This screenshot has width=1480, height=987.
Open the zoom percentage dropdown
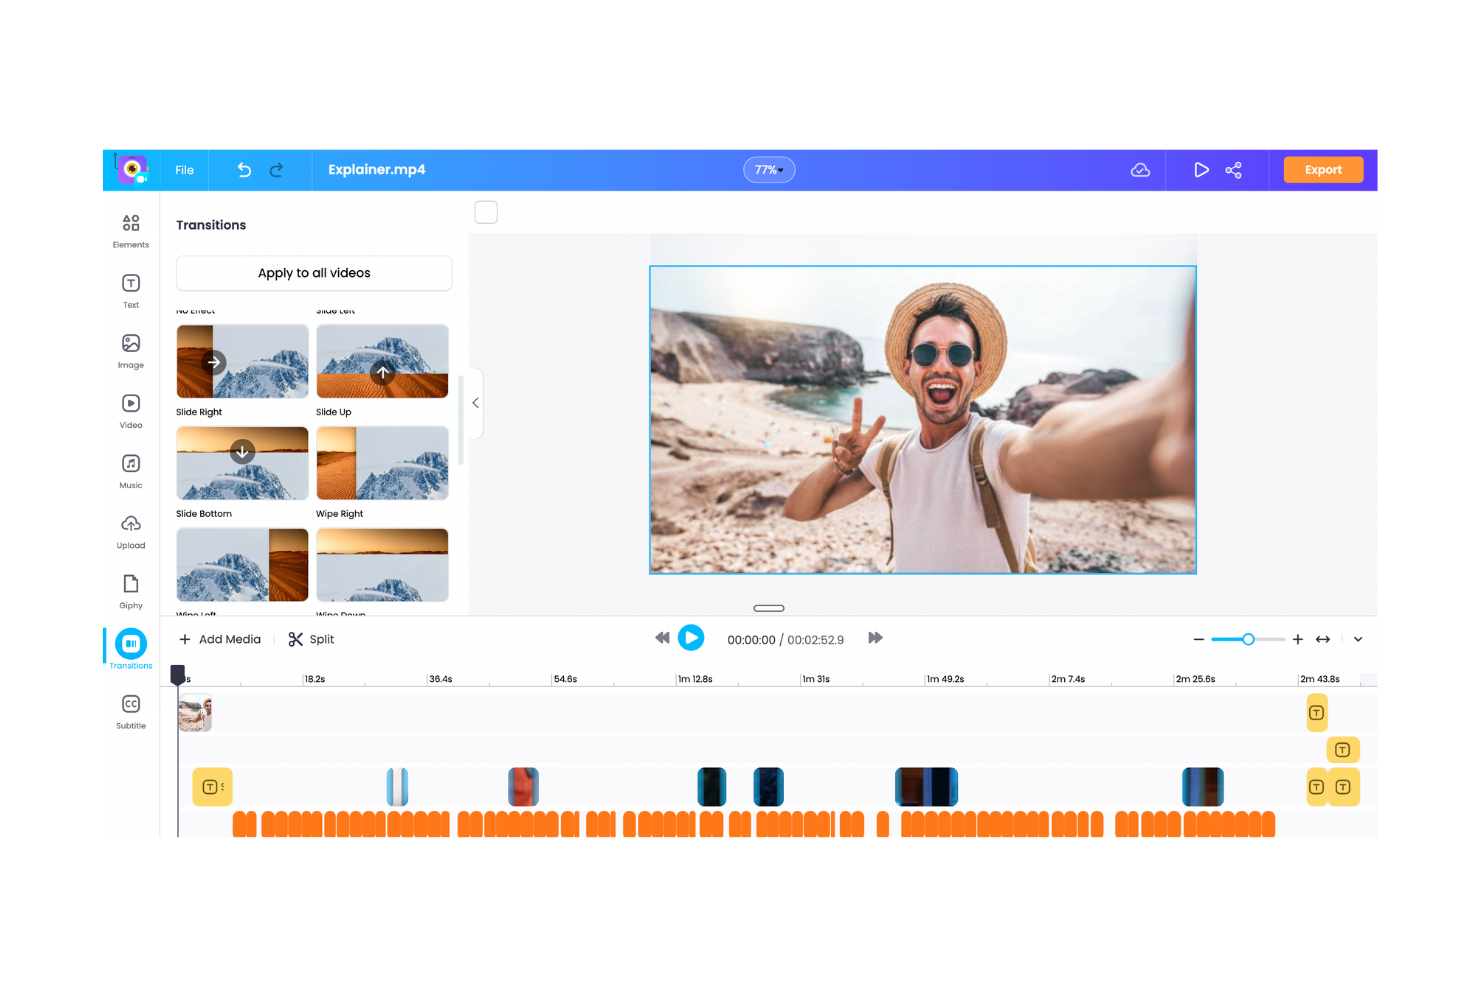pos(769,169)
